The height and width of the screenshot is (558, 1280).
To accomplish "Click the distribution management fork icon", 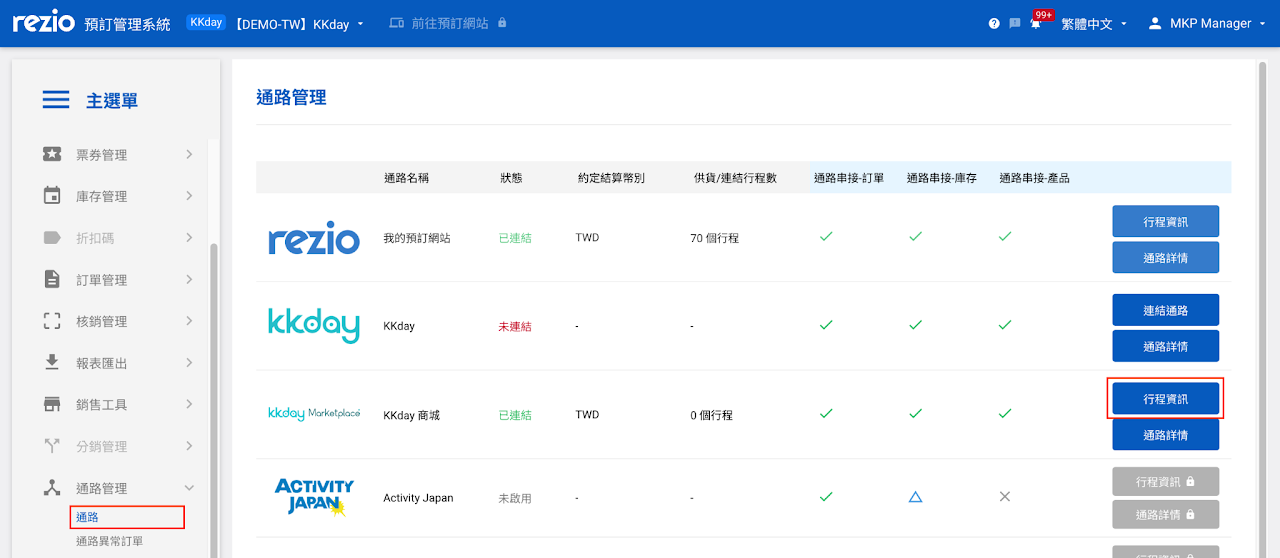I will tap(52, 446).
